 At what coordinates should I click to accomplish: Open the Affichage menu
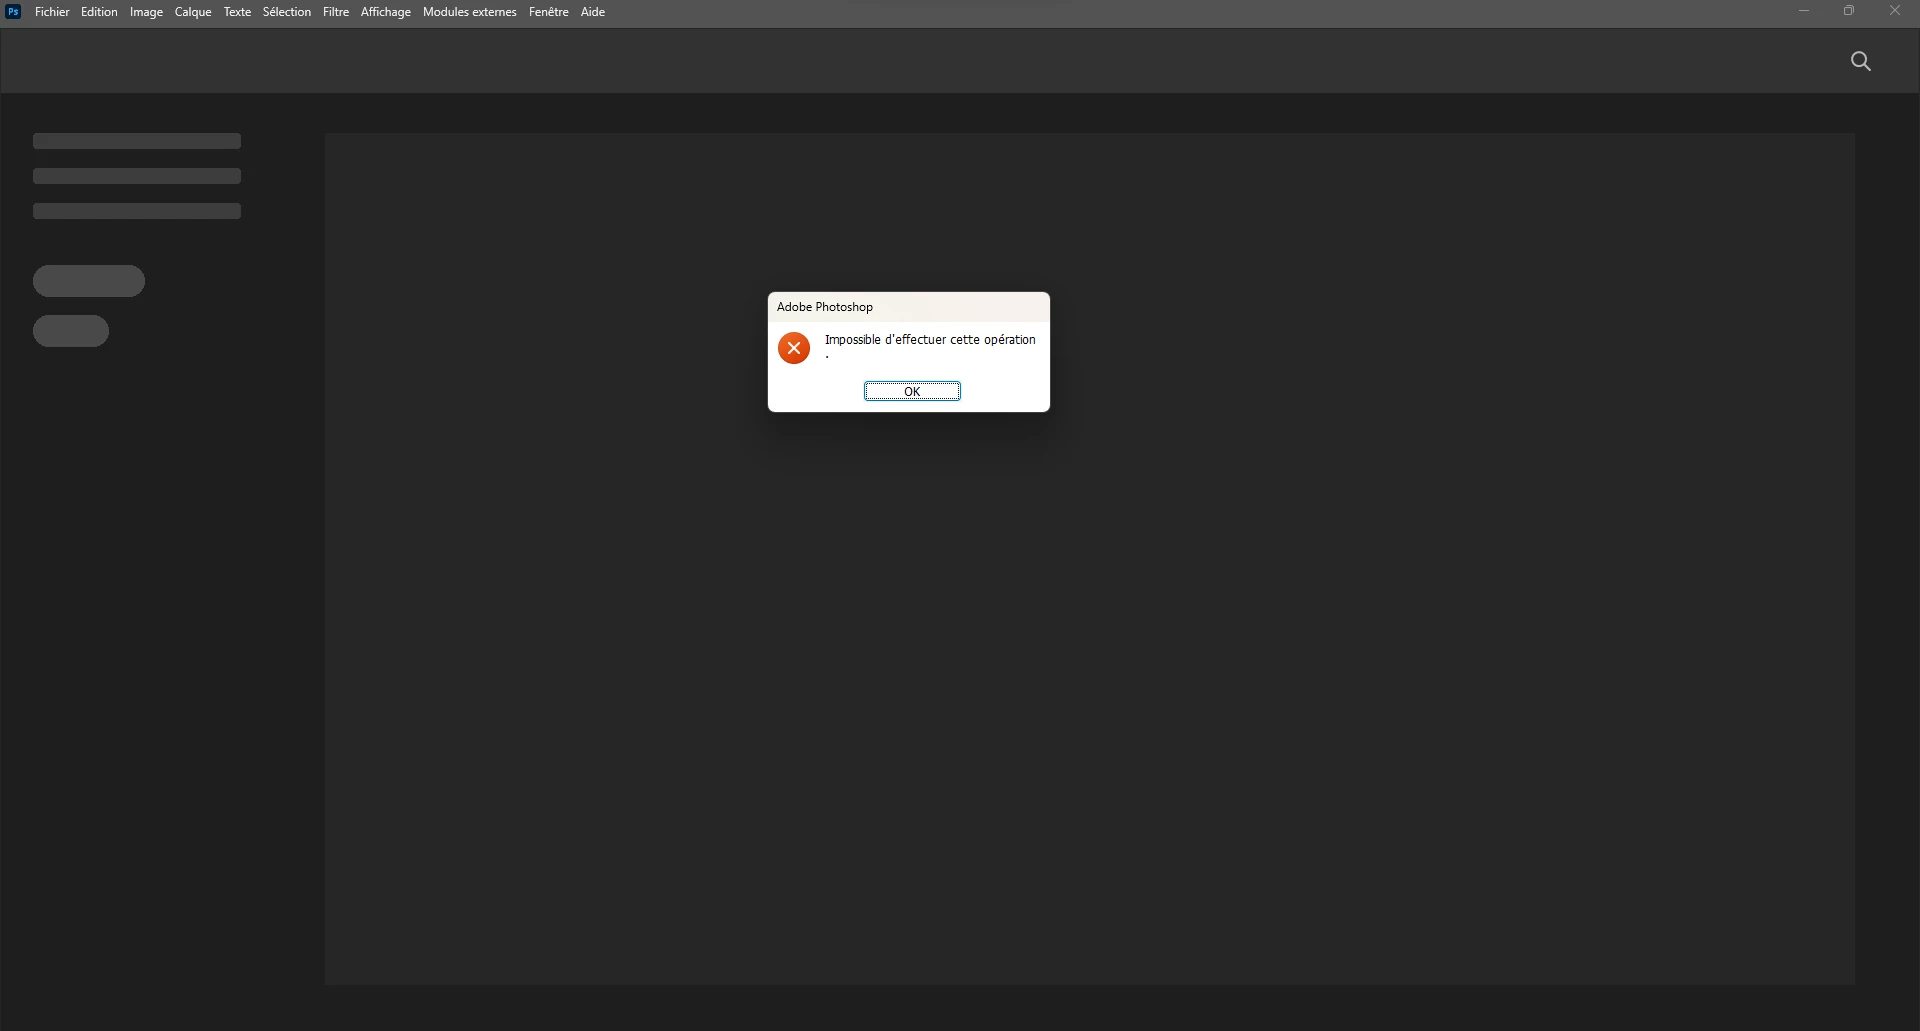point(386,12)
